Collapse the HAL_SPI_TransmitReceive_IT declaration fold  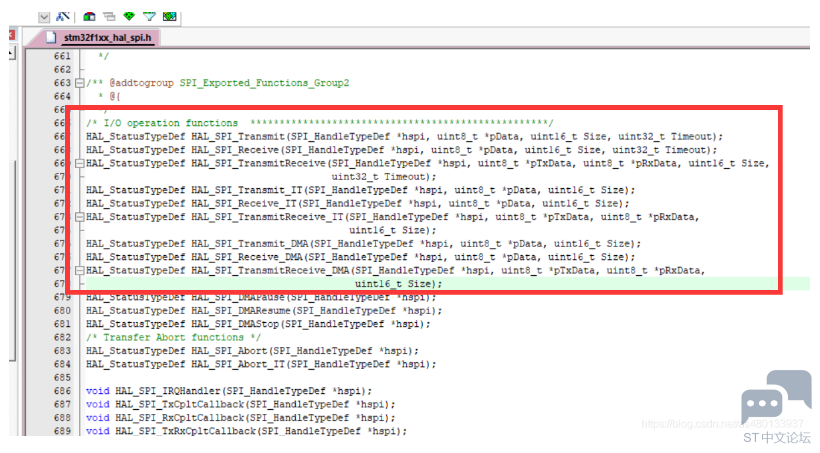coord(80,217)
